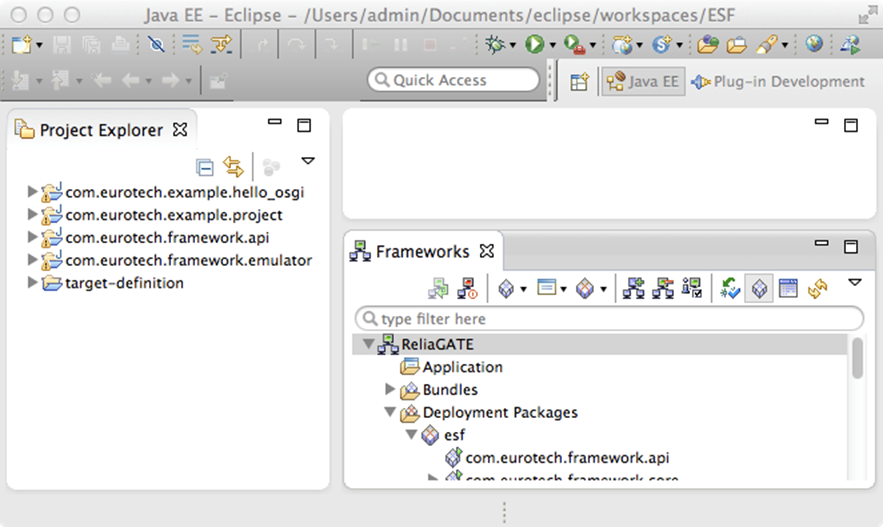Click the Add Framework icon
Viewport: 883px width, 527px height.
point(634,289)
